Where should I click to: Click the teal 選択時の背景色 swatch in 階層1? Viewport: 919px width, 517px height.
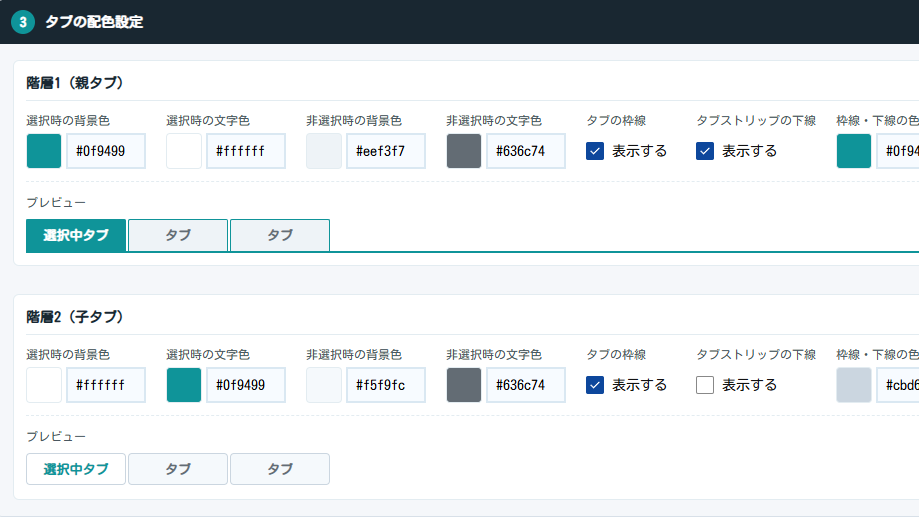coord(44,151)
